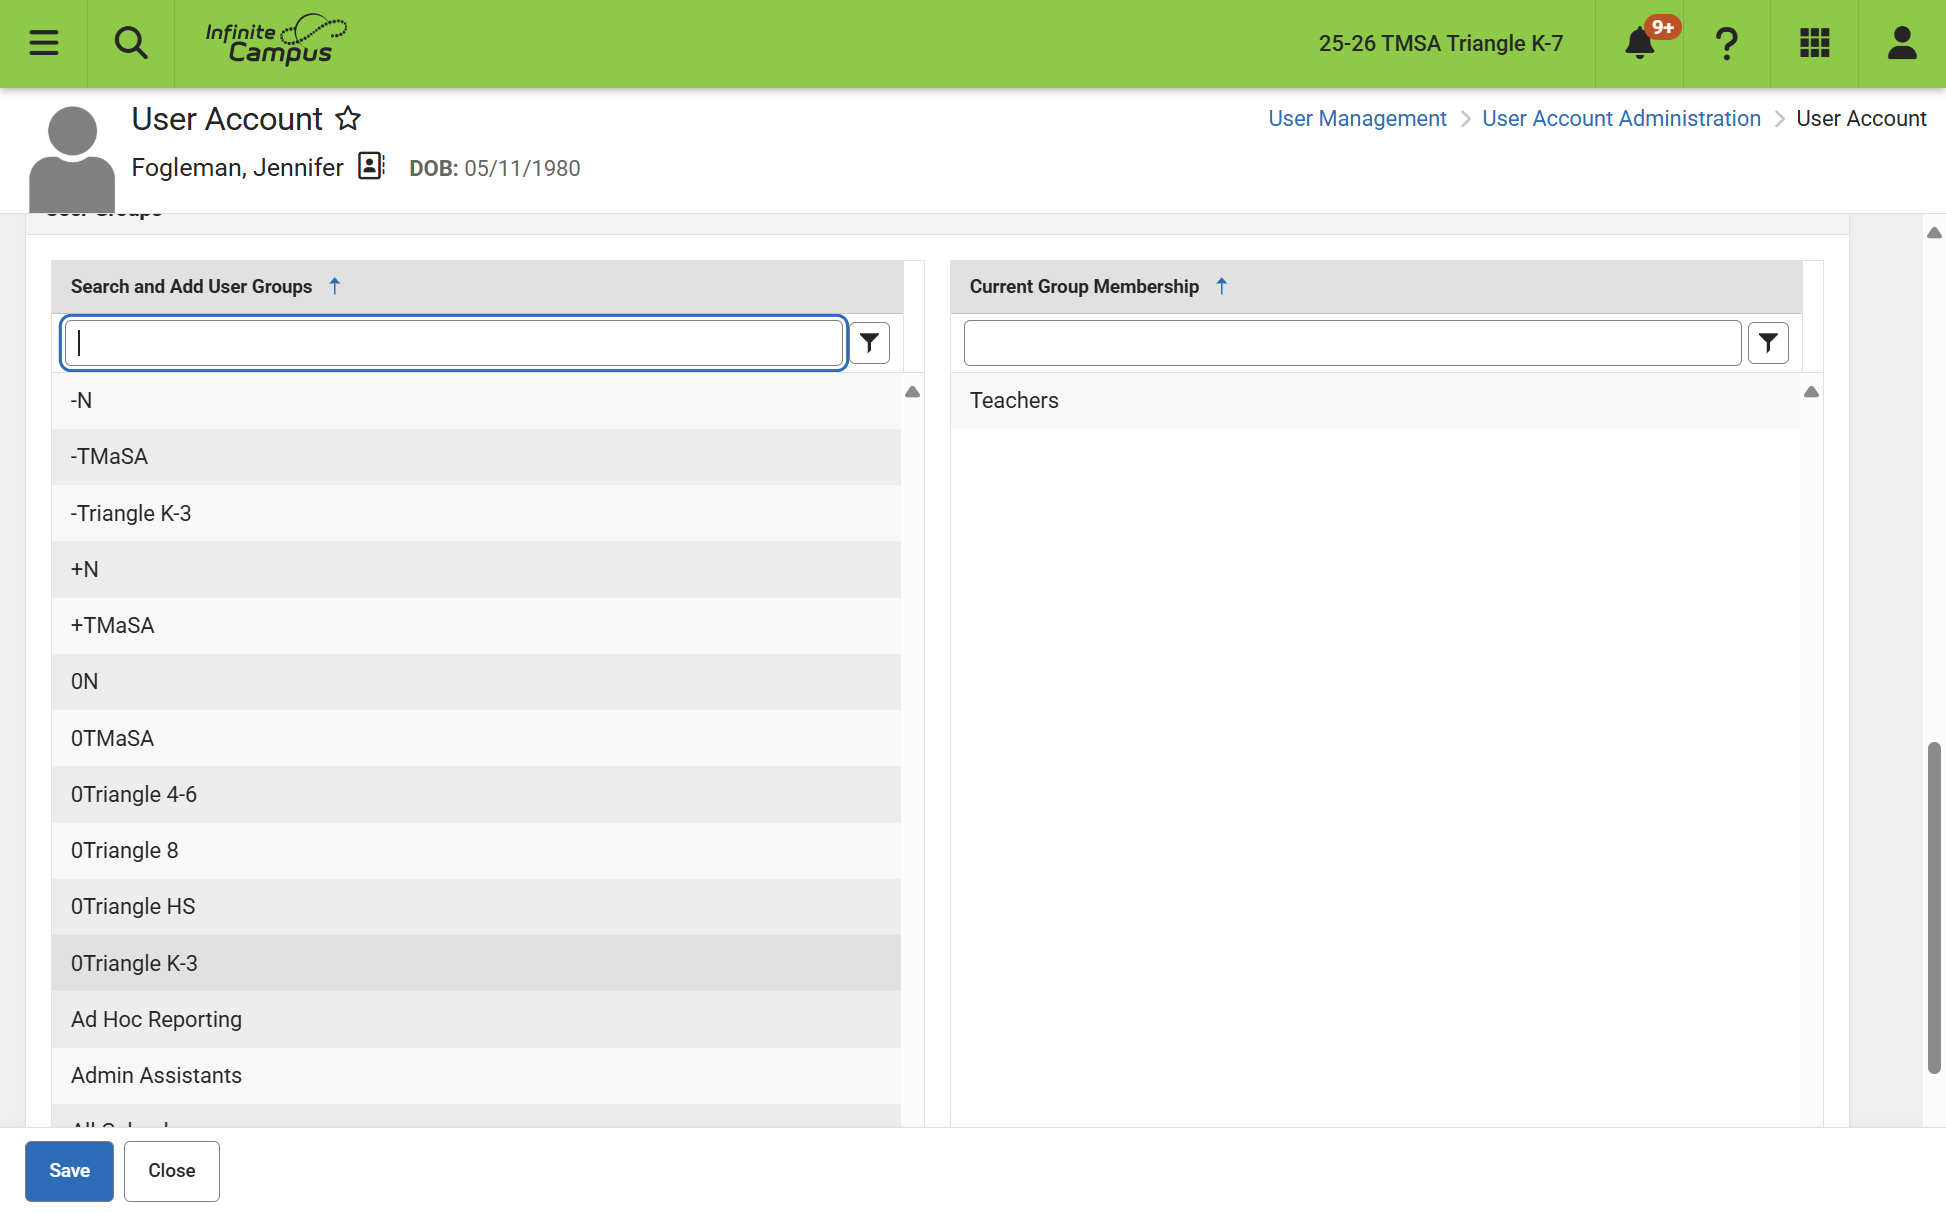The height and width of the screenshot is (1213, 1946).
Task: Click the page scrollbar up arrow
Action: pos(1934,233)
